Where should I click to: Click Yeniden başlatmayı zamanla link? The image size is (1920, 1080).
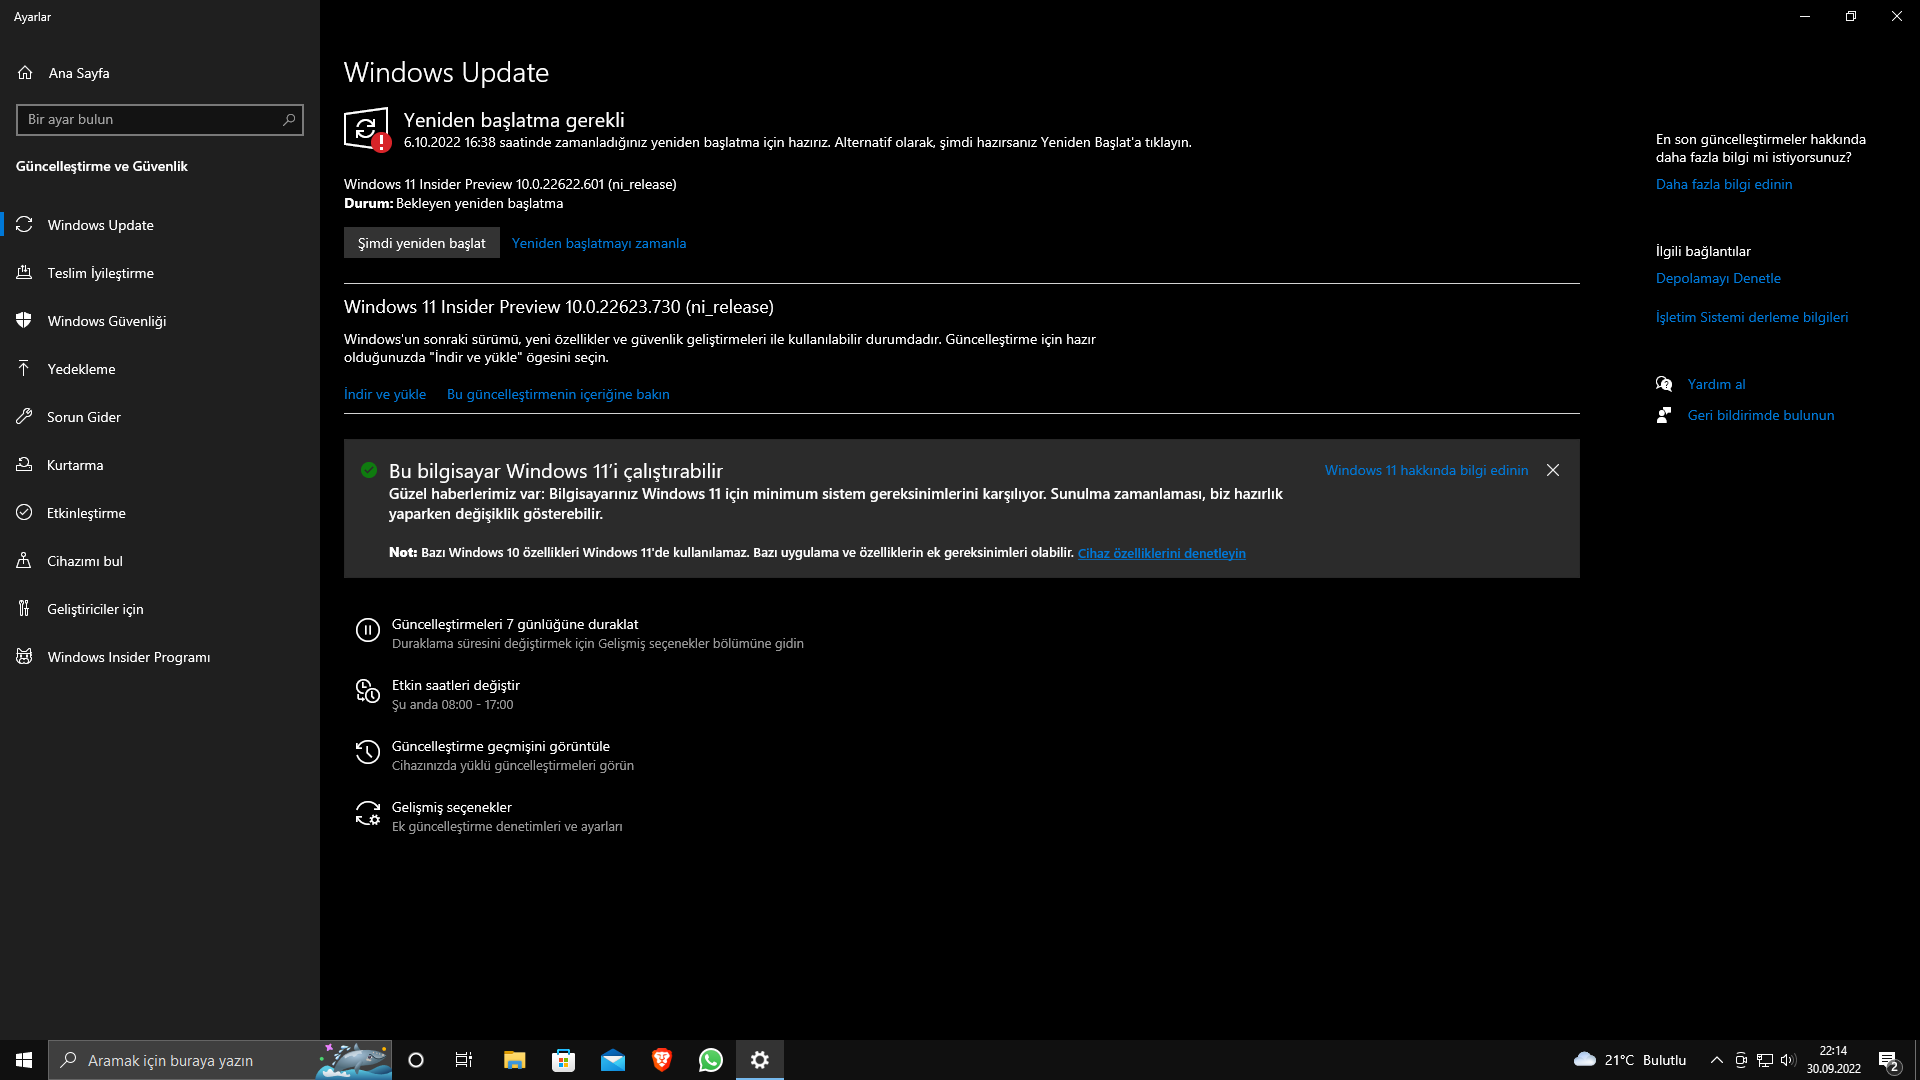(598, 243)
